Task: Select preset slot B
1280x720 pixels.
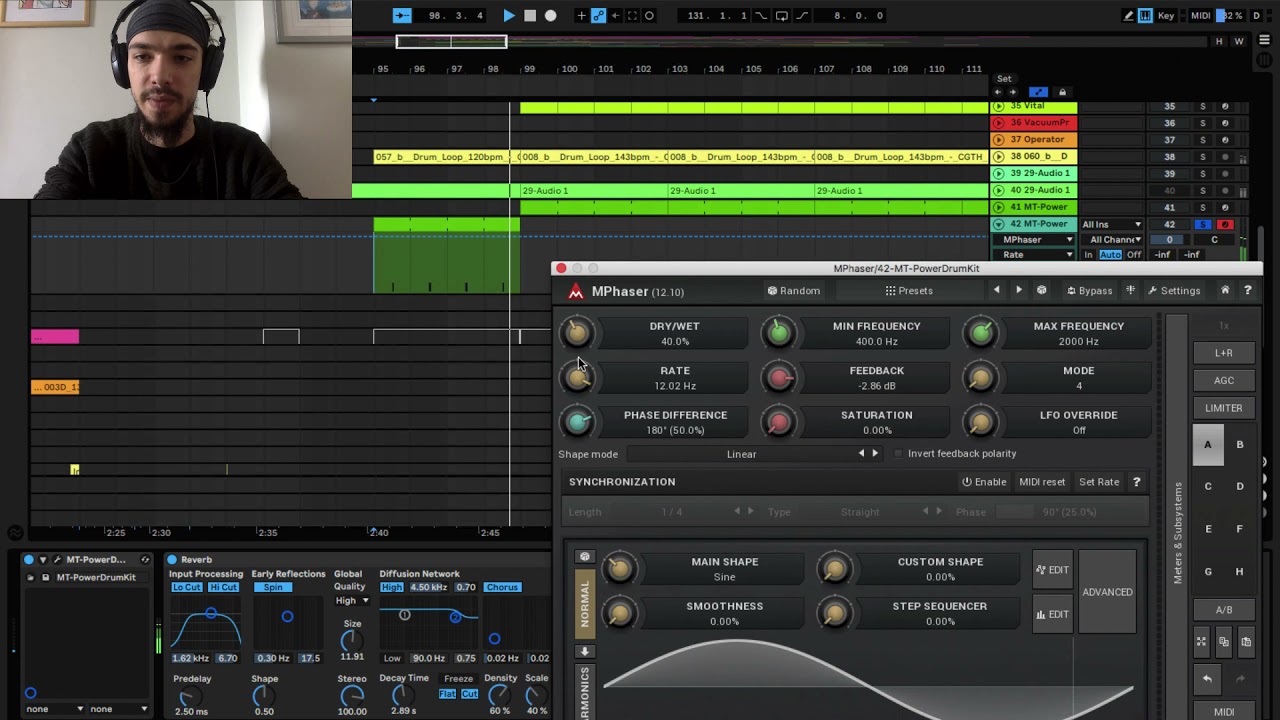Action: (x=1240, y=445)
